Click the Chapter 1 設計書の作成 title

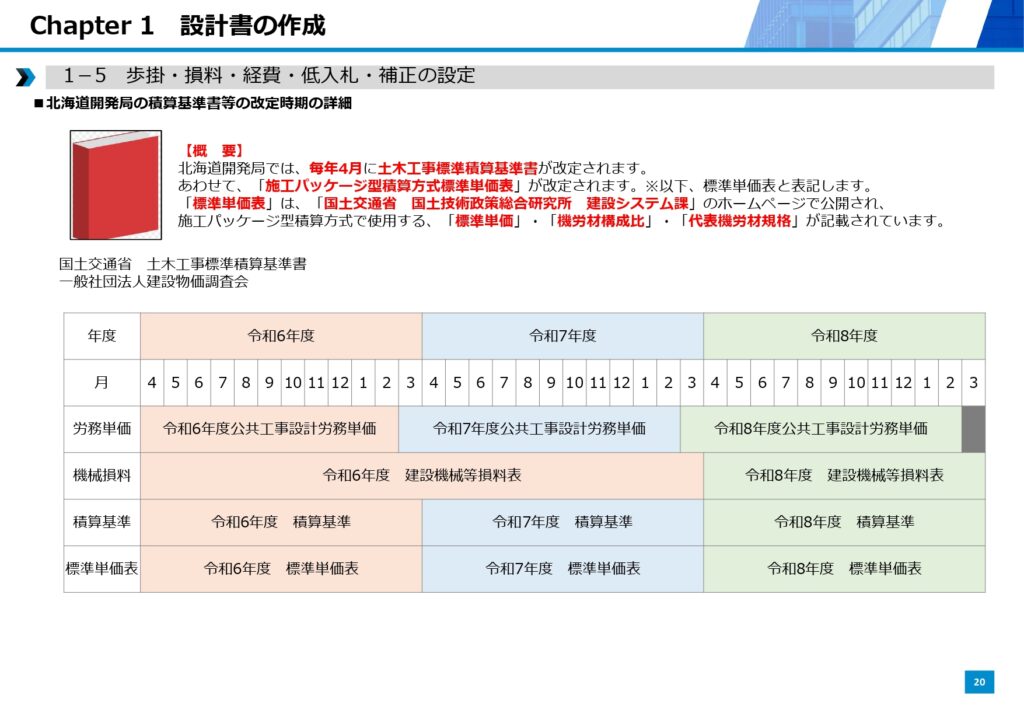(178, 26)
